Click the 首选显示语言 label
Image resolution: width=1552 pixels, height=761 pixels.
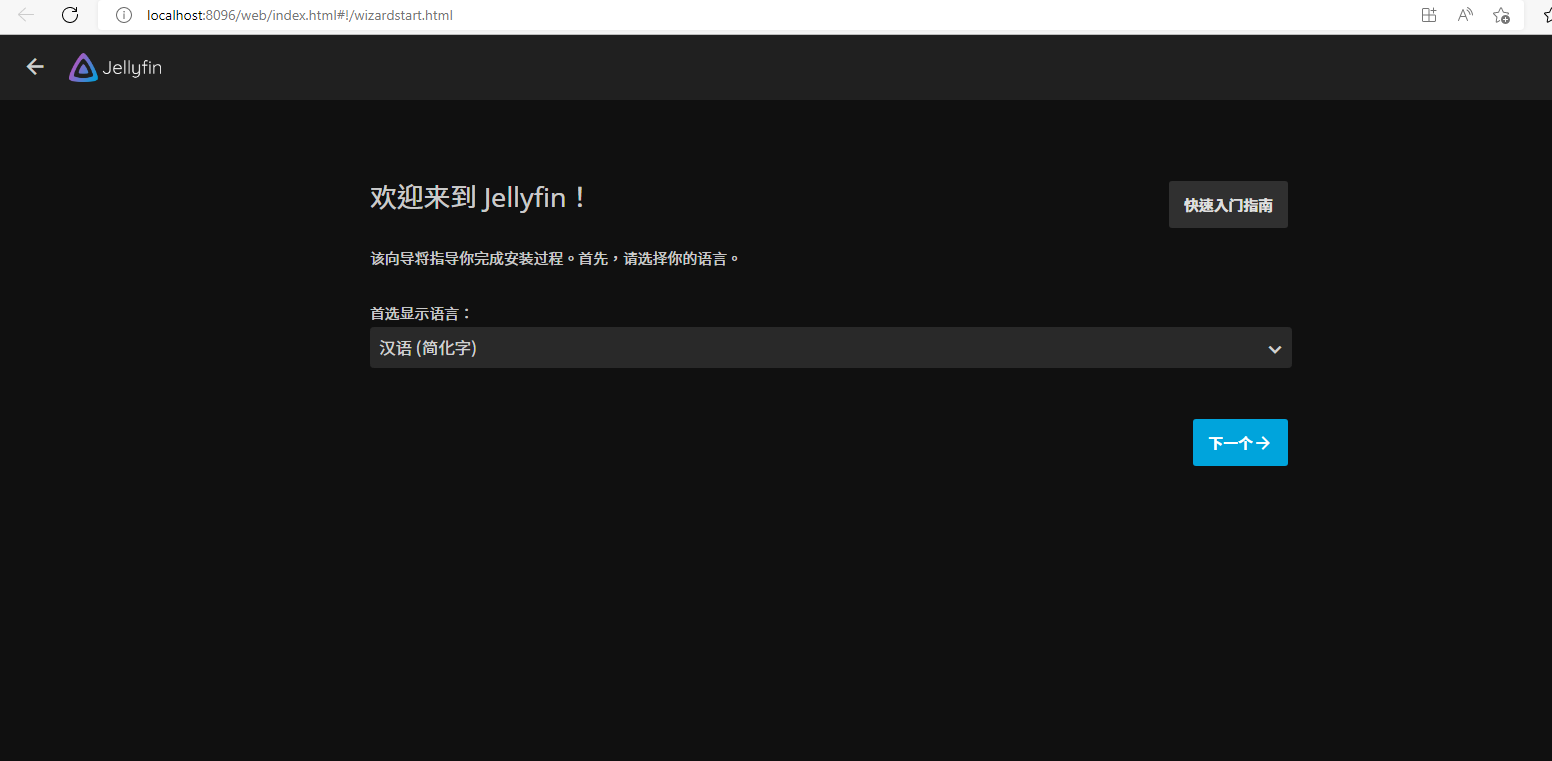click(421, 313)
